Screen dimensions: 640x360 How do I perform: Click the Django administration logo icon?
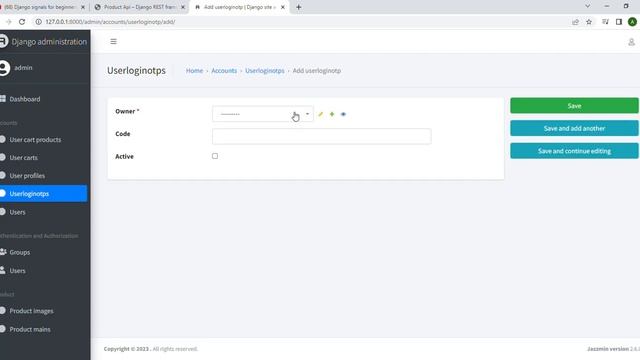pyautogui.click(x=4, y=41)
